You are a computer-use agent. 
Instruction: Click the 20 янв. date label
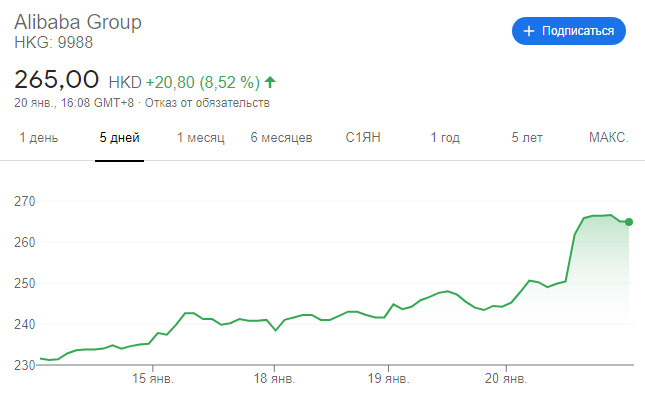(503, 379)
